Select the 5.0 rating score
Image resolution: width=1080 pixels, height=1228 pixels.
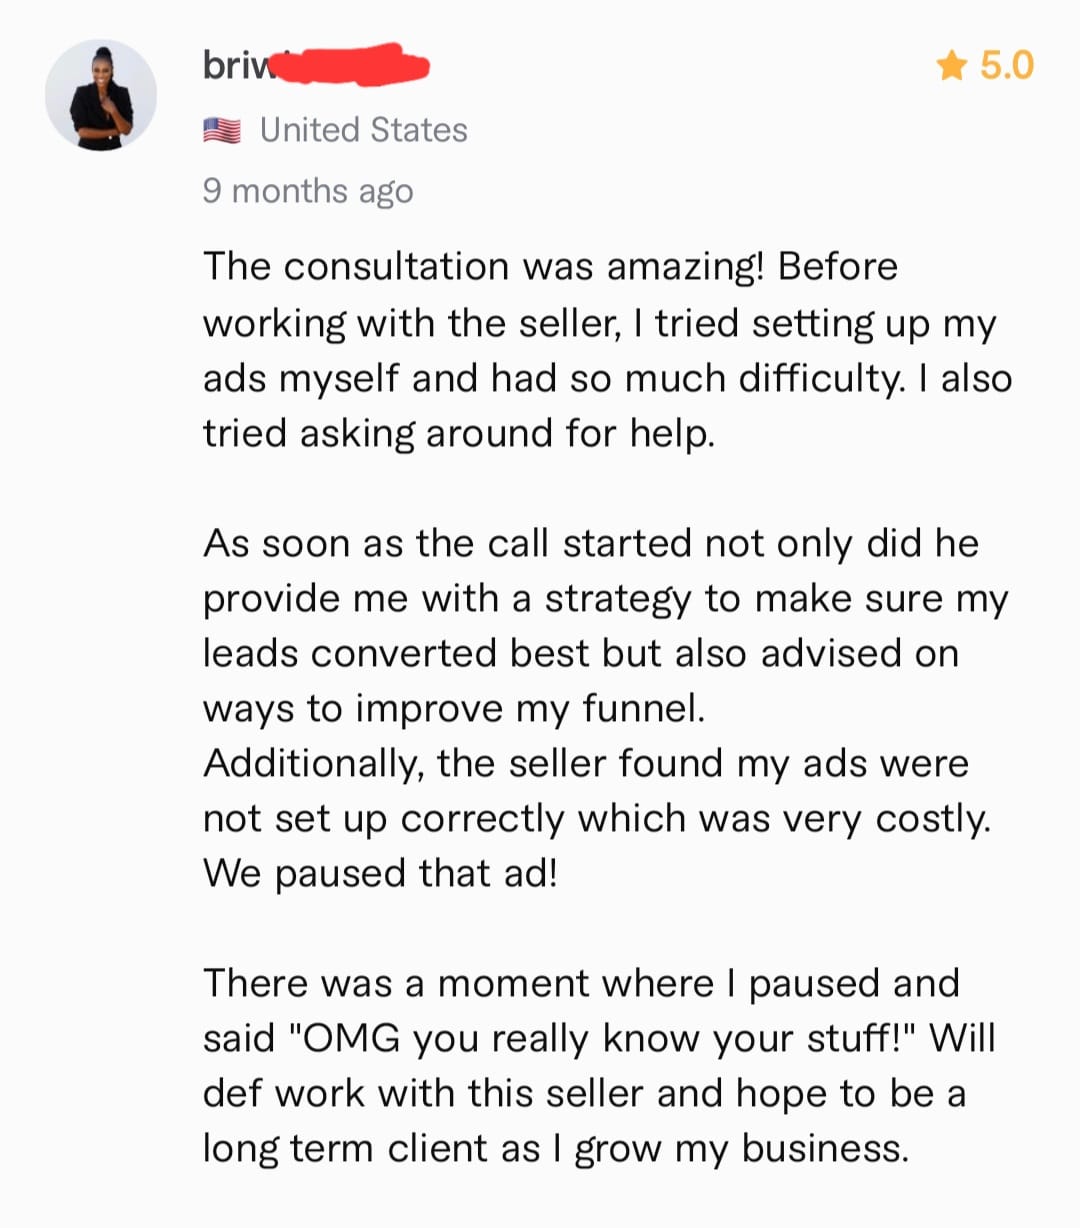tap(1006, 66)
